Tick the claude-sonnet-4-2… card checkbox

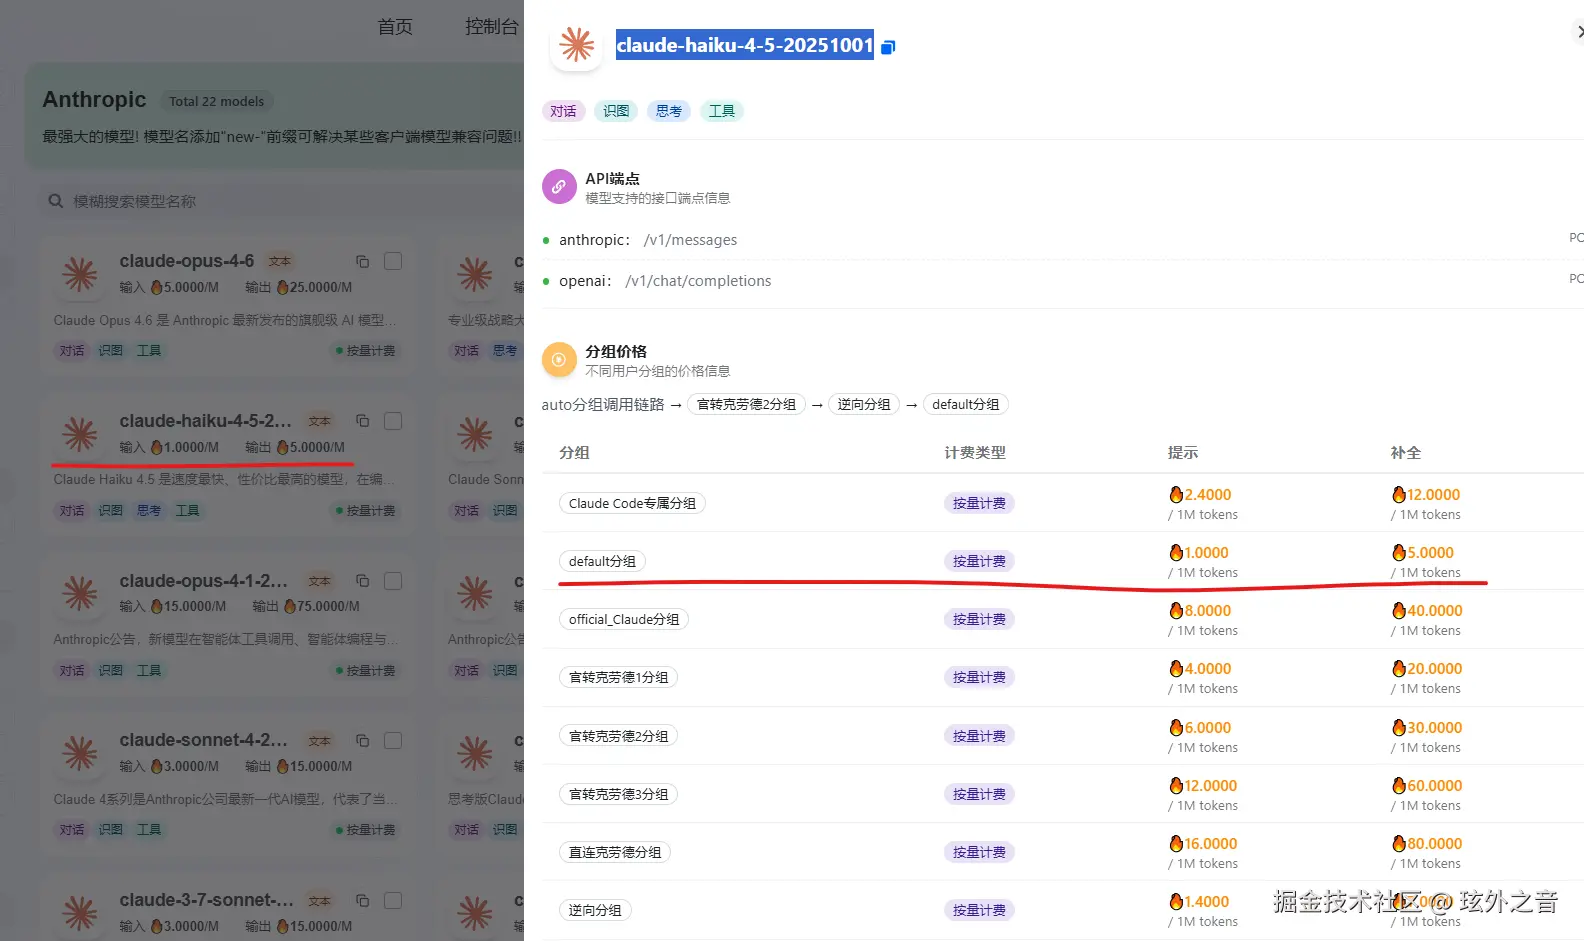[x=393, y=741]
